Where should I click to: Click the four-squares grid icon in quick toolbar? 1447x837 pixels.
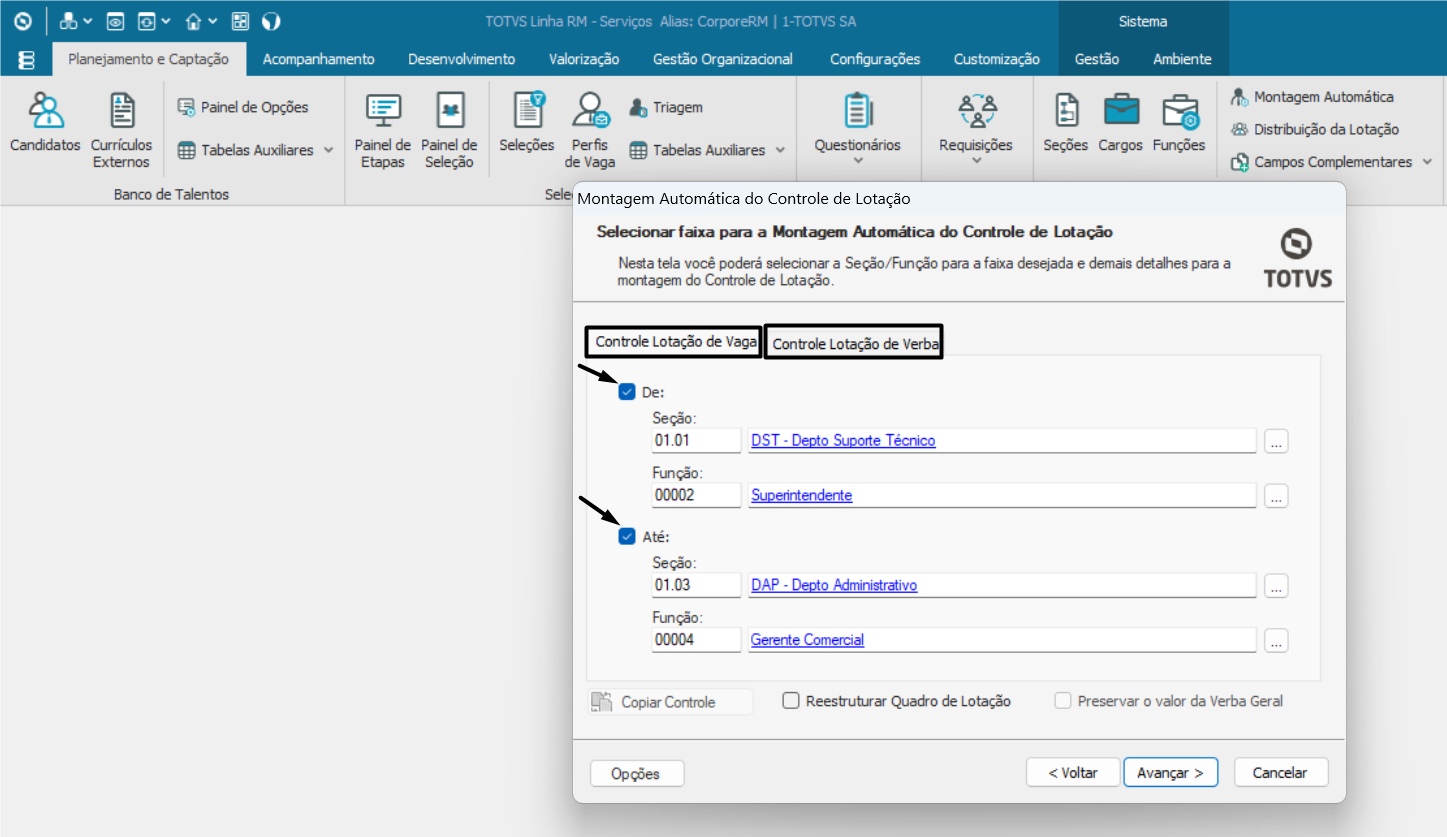pyautogui.click(x=240, y=21)
